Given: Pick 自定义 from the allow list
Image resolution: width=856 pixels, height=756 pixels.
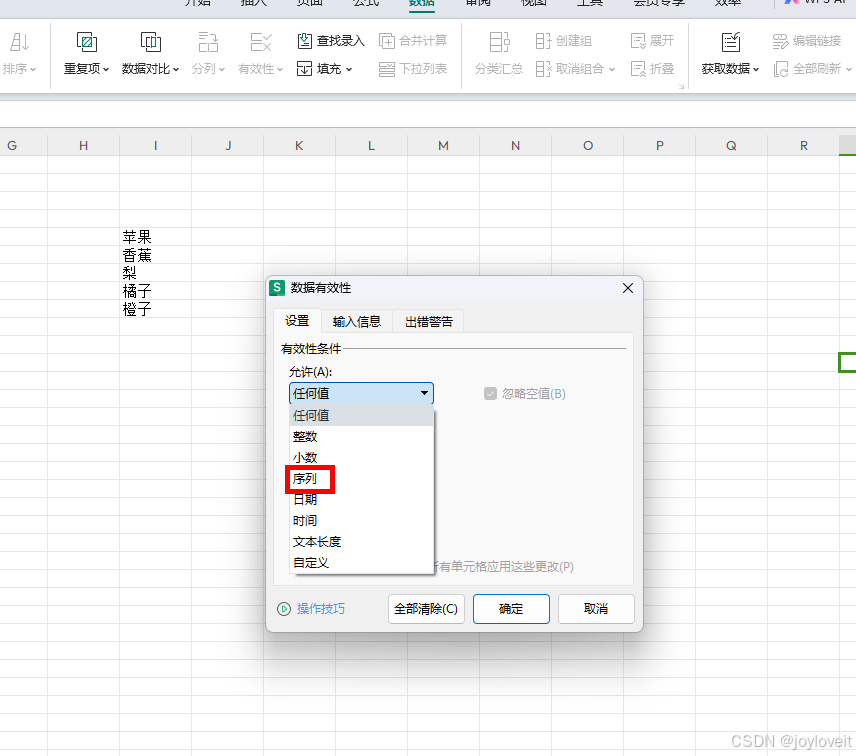Looking at the screenshot, I should point(361,562).
